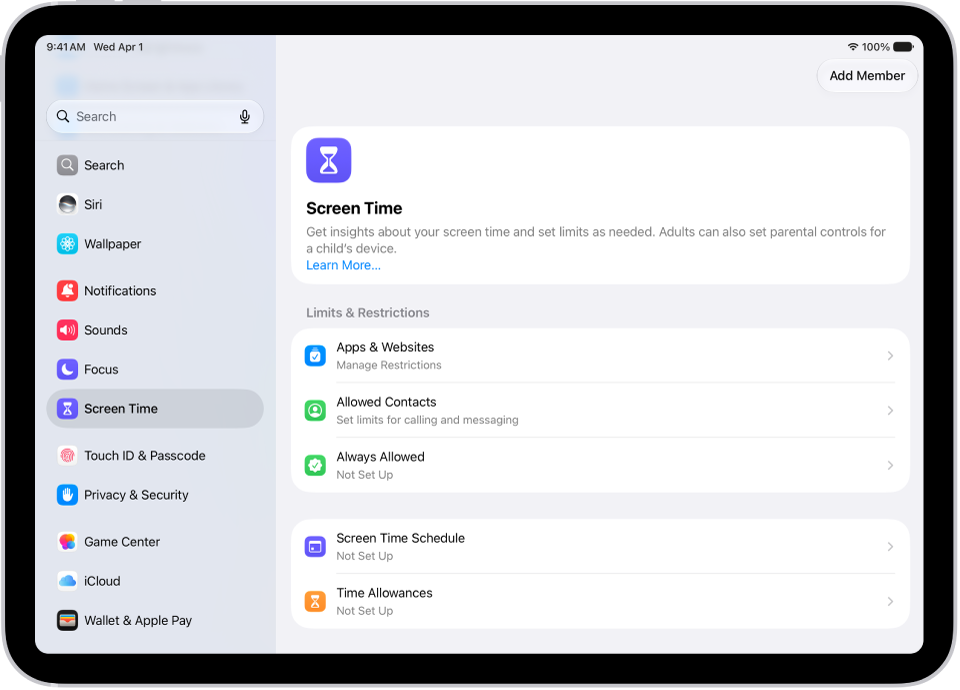This screenshot has height=690, width=960.
Task: Tap the Get insights description paragraph
Action: pyautogui.click(x=596, y=240)
